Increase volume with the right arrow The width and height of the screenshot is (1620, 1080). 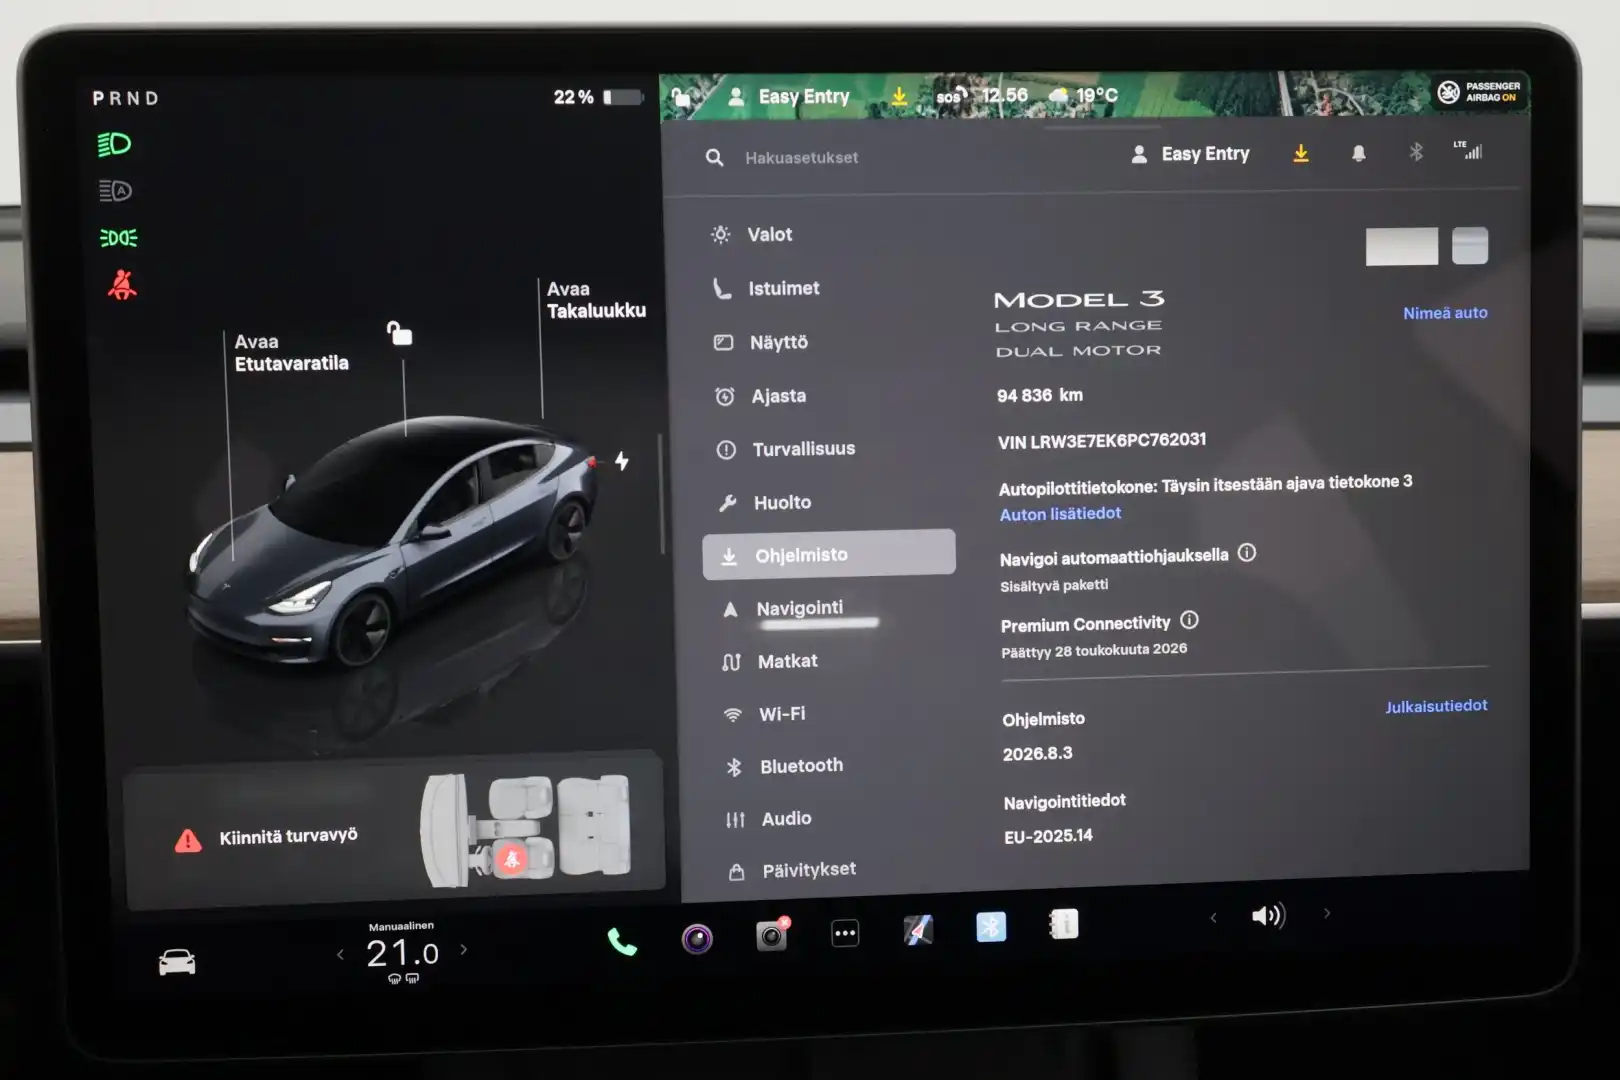coord(1327,913)
